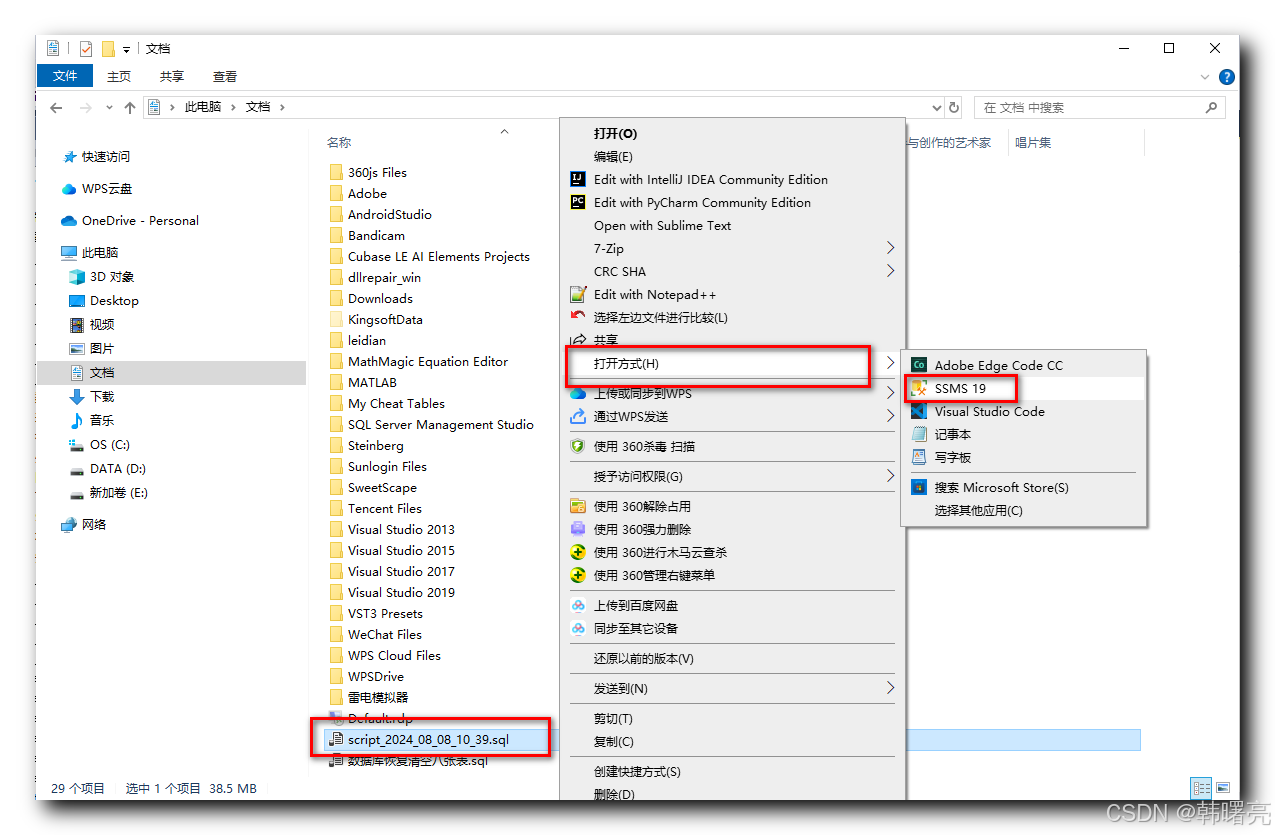Select DATA (D:) drive in navigation pane
Viewport: 1275px width, 835px height.
119,469
